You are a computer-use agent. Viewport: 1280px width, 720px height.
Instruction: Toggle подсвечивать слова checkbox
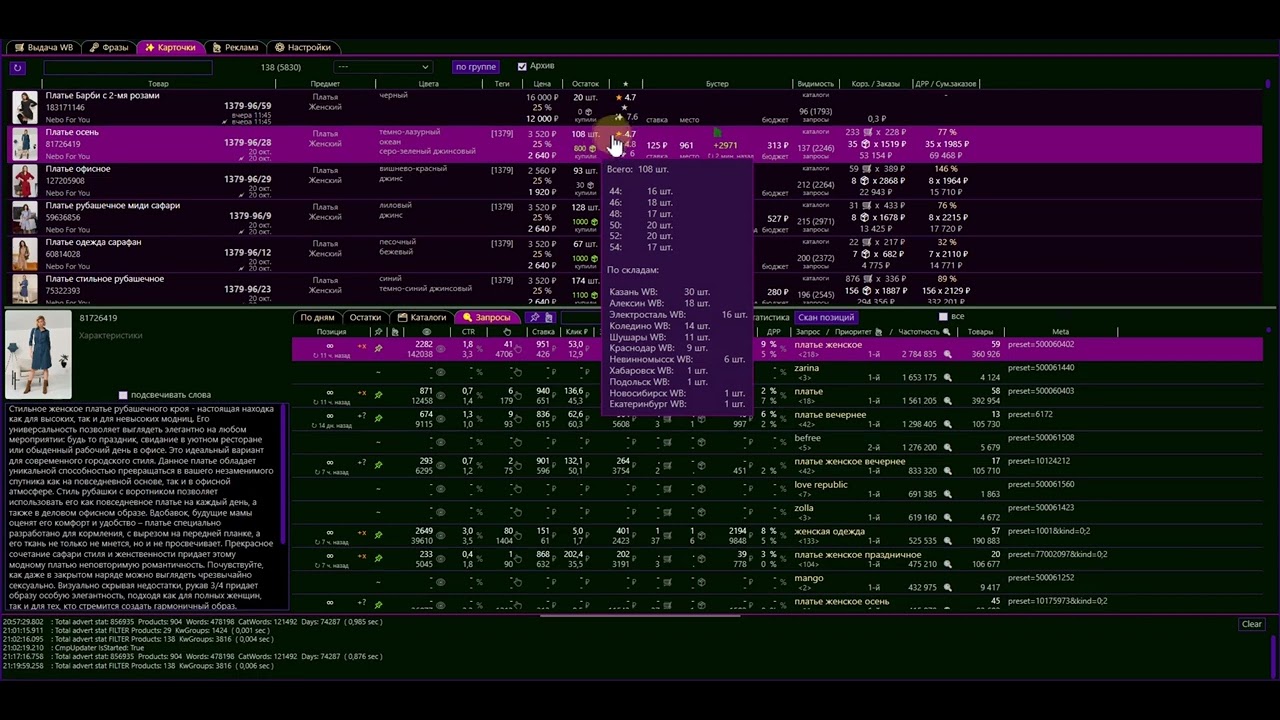point(123,395)
